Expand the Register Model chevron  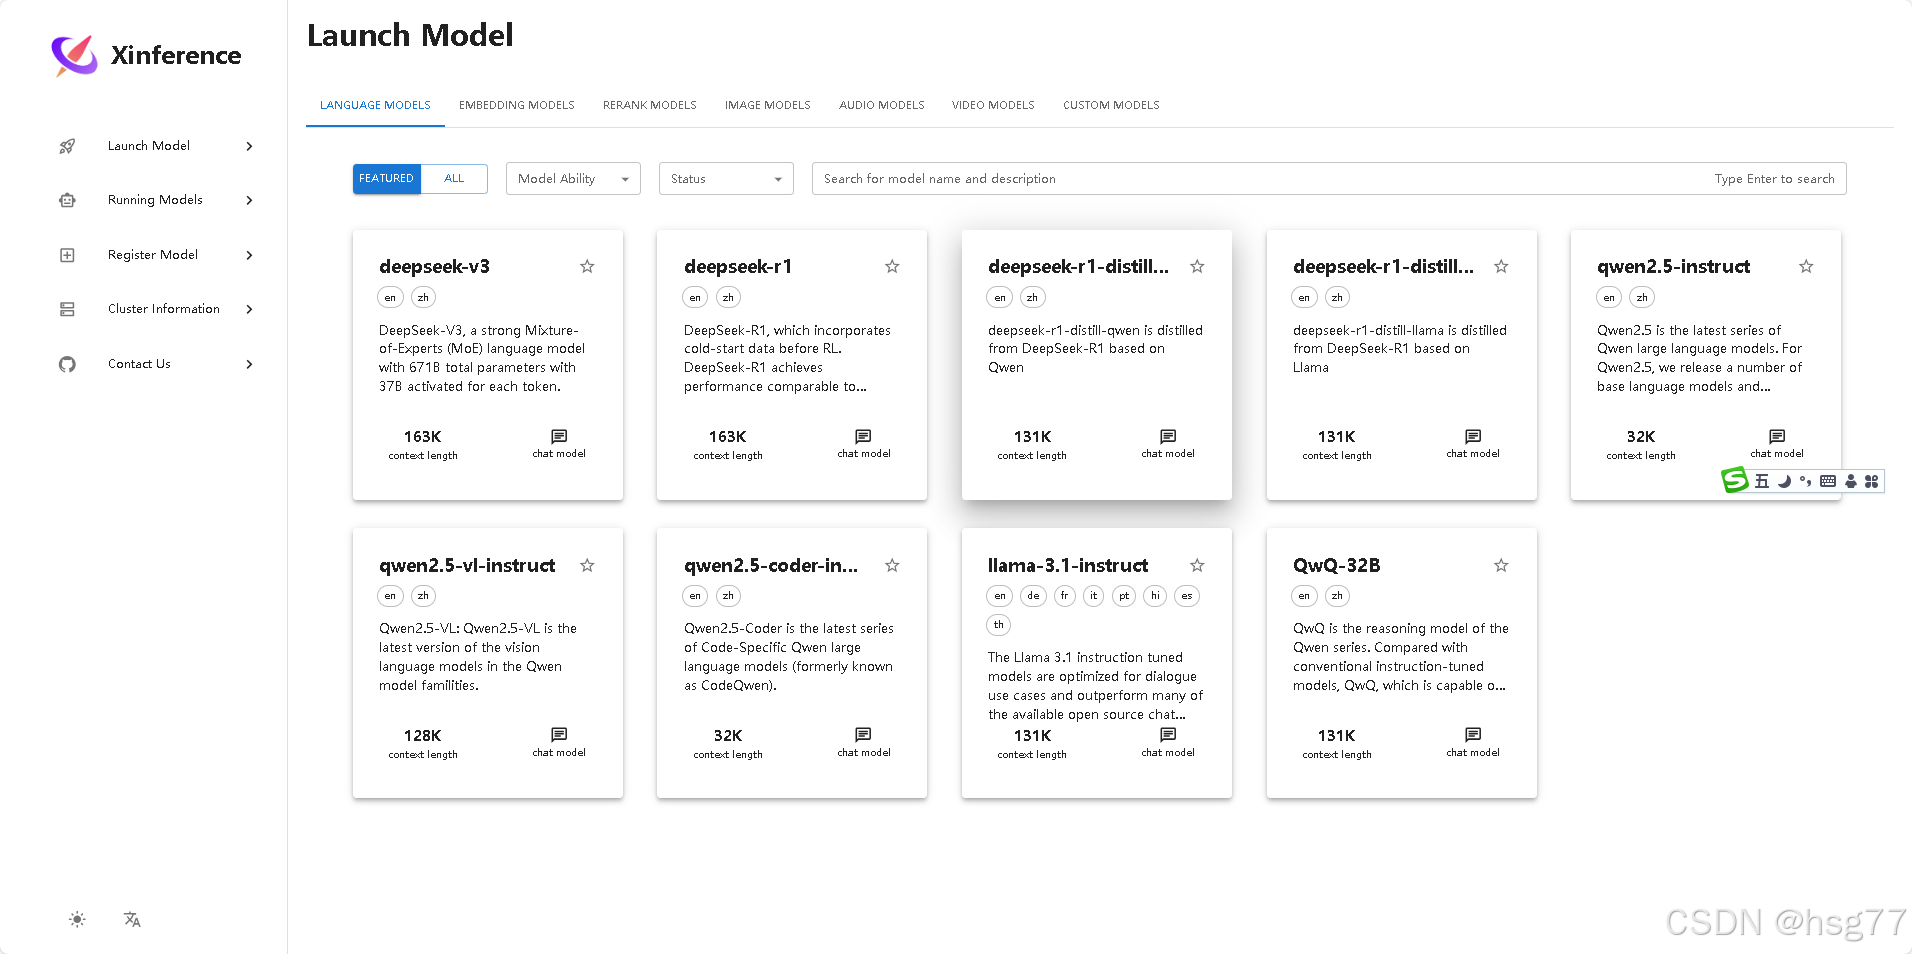click(249, 255)
